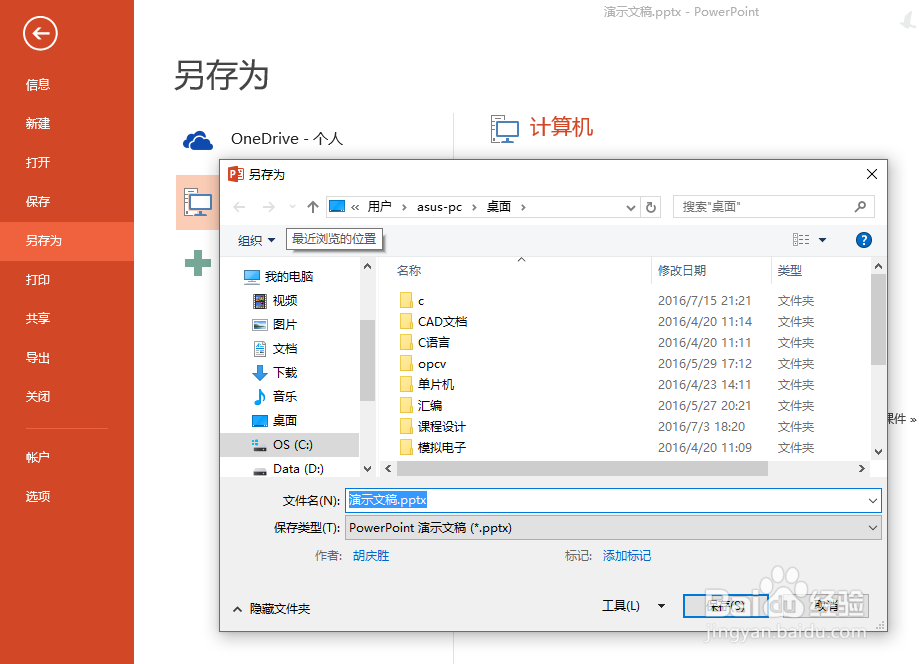Image resolution: width=919 pixels, height=664 pixels.
Task: Expand the file name history dropdown
Action: (x=873, y=500)
